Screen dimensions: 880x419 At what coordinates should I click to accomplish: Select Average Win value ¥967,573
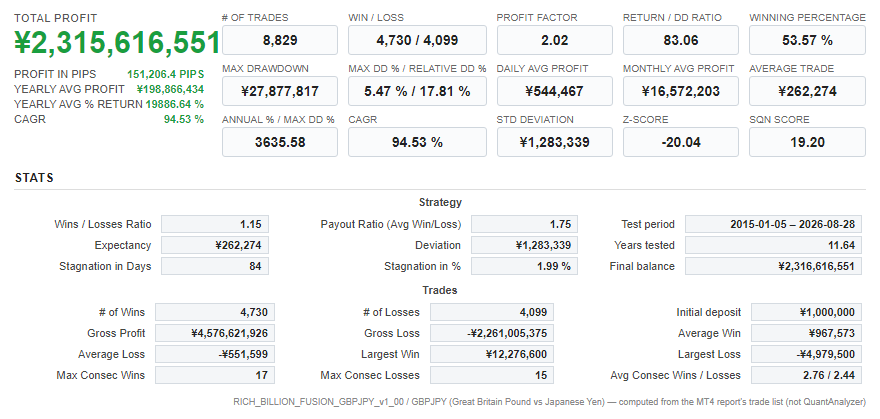(x=806, y=333)
